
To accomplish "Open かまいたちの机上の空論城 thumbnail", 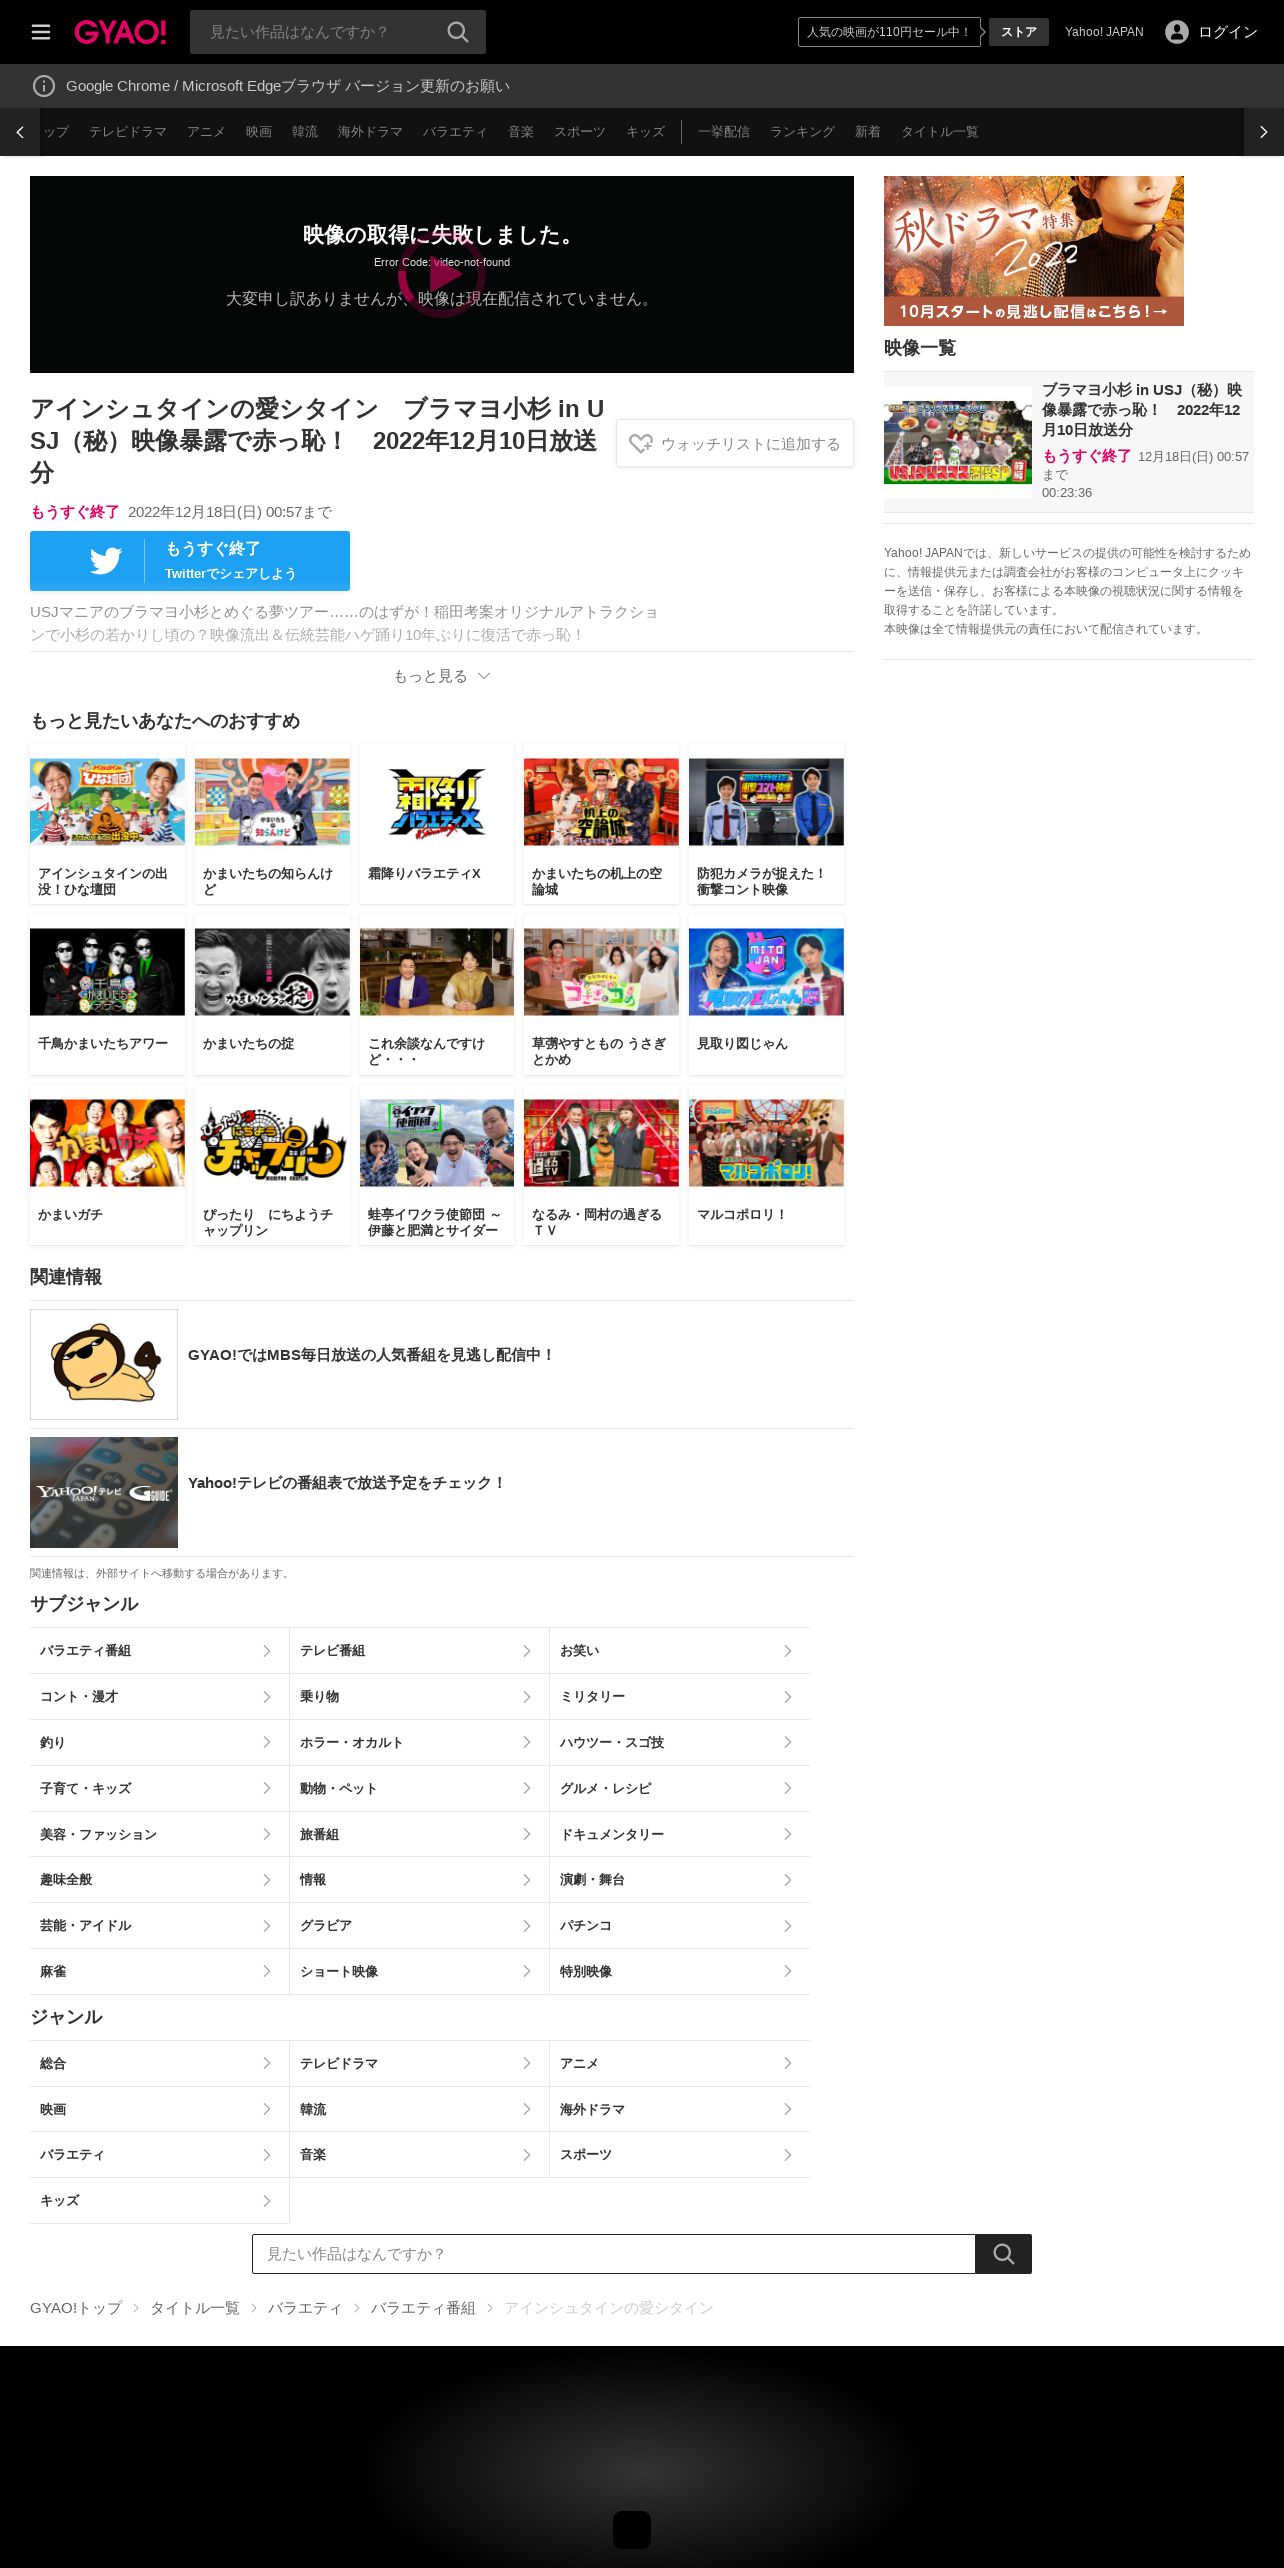I will pyautogui.click(x=601, y=802).
